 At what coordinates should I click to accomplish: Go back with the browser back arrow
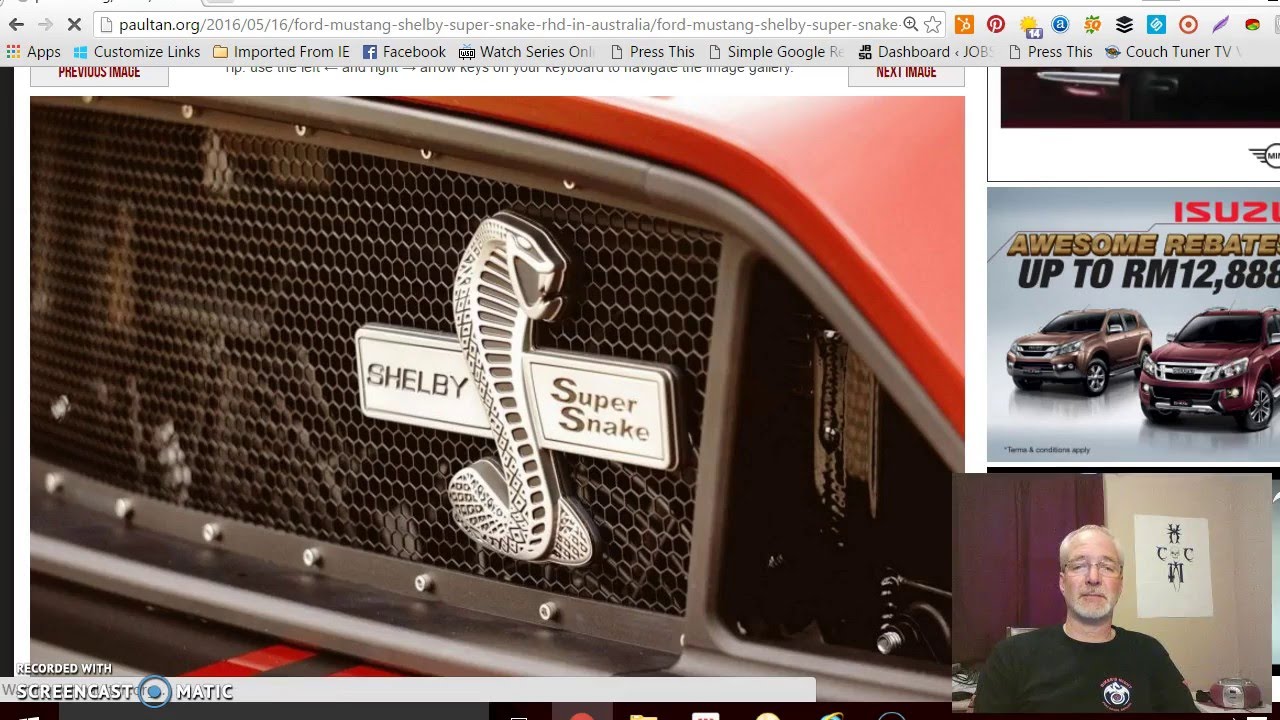[16, 24]
